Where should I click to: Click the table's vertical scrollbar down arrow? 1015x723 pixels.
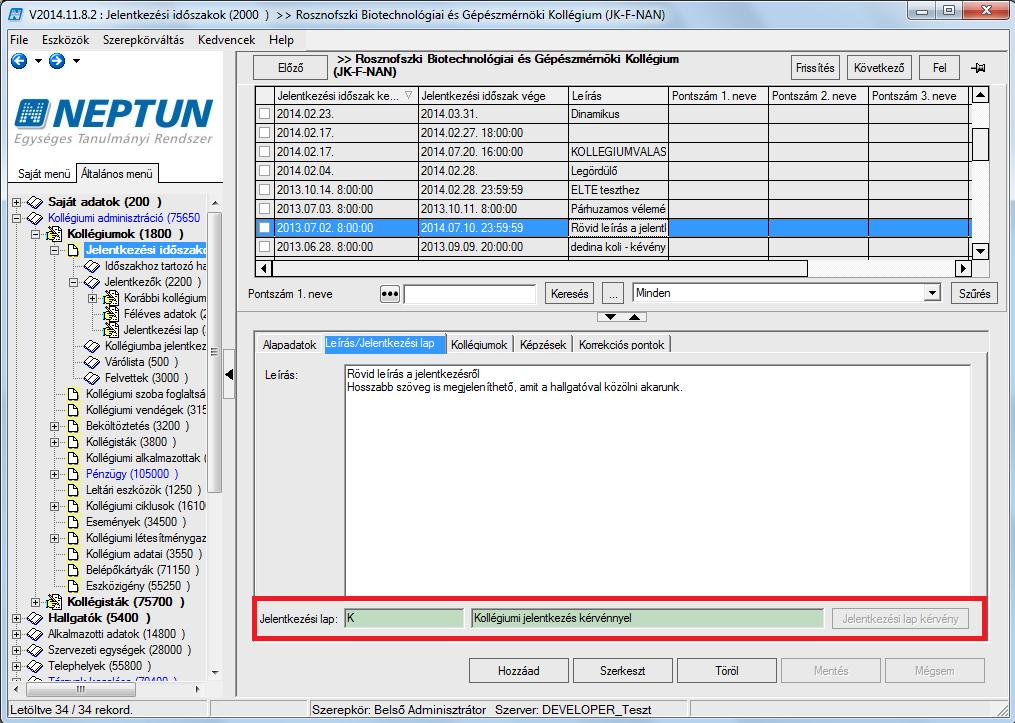(980, 251)
